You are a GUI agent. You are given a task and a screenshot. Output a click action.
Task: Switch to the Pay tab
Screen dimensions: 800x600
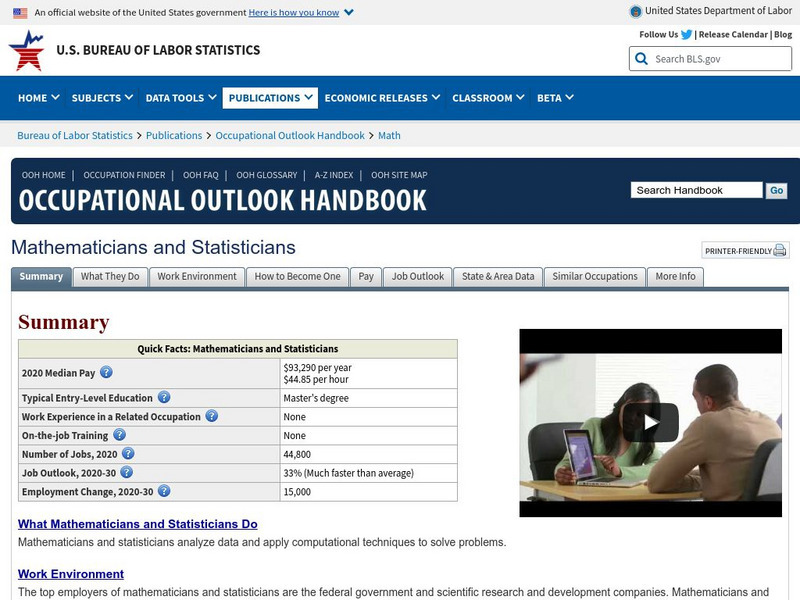pyautogui.click(x=366, y=276)
